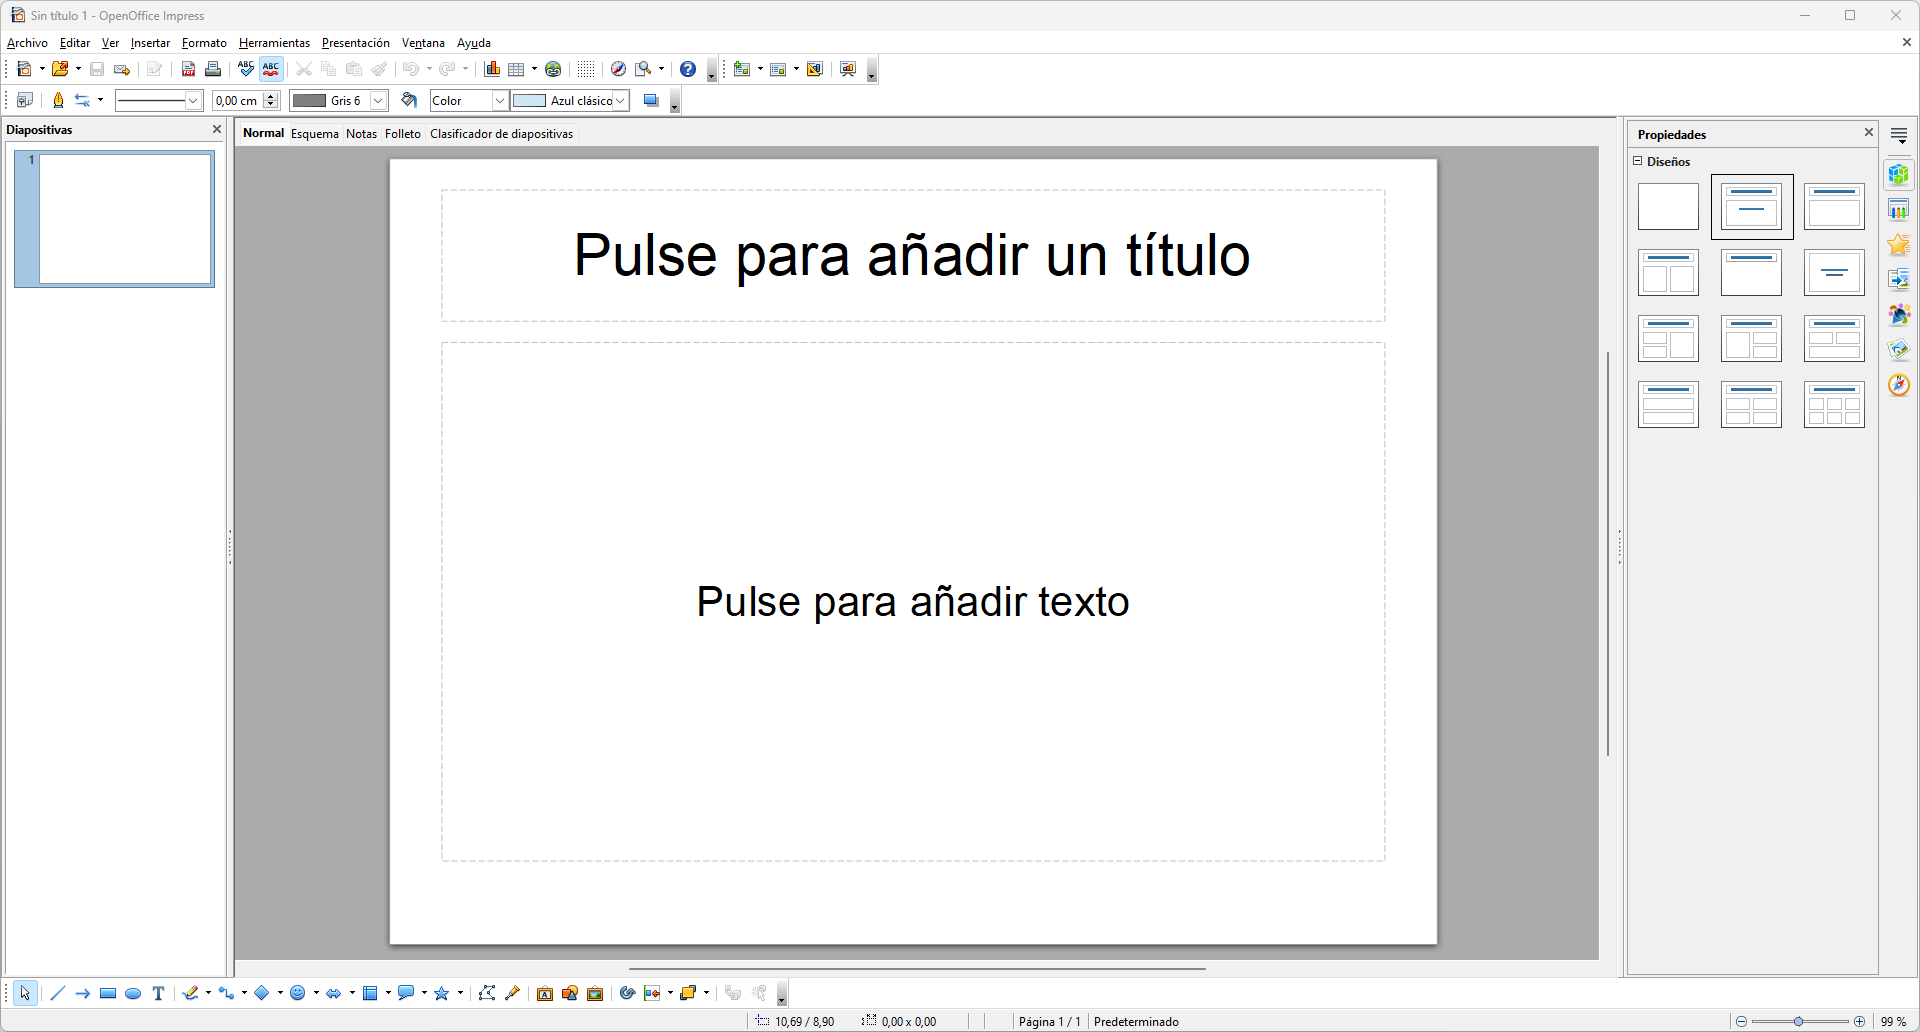1920x1032 pixels.
Task: Switch to the Esquema tab
Action: 315,133
